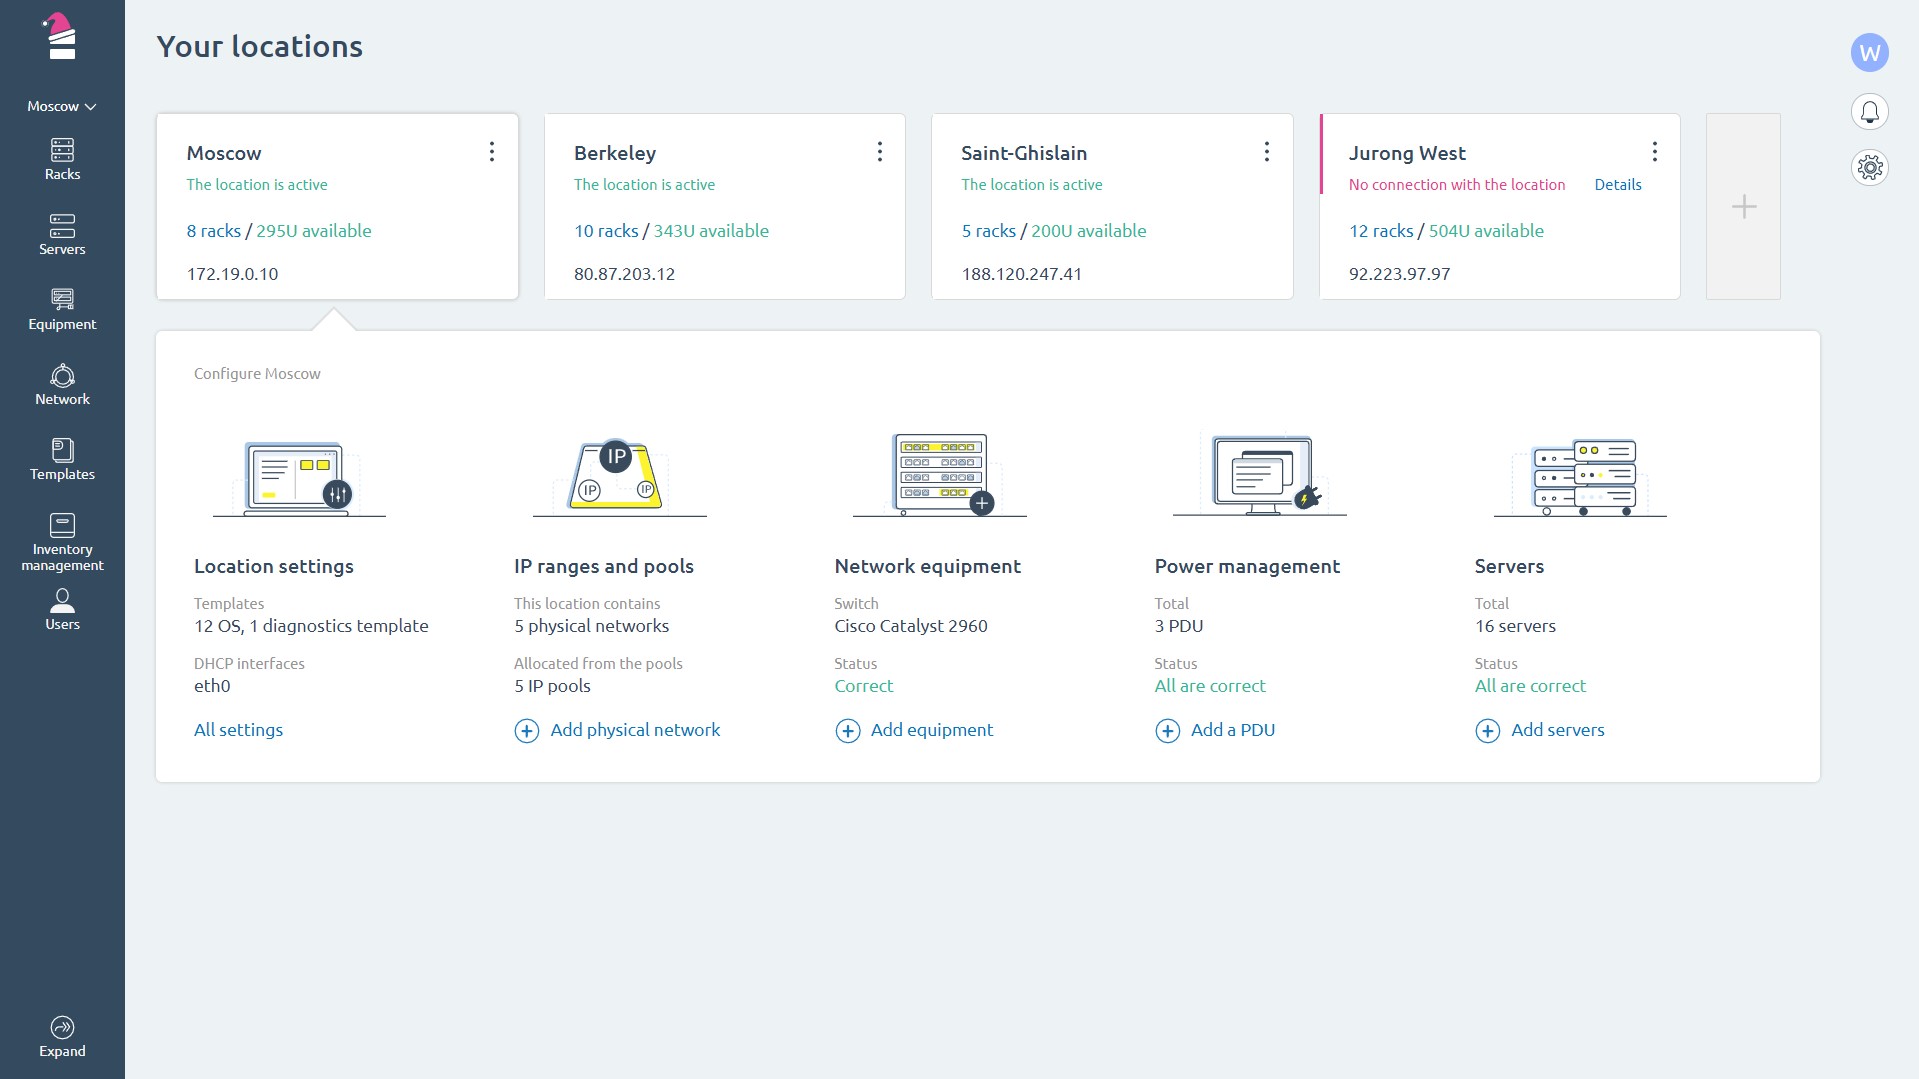Viewport: 1919px width, 1079px height.
Task: Open Inventory management section
Action: coord(62,543)
